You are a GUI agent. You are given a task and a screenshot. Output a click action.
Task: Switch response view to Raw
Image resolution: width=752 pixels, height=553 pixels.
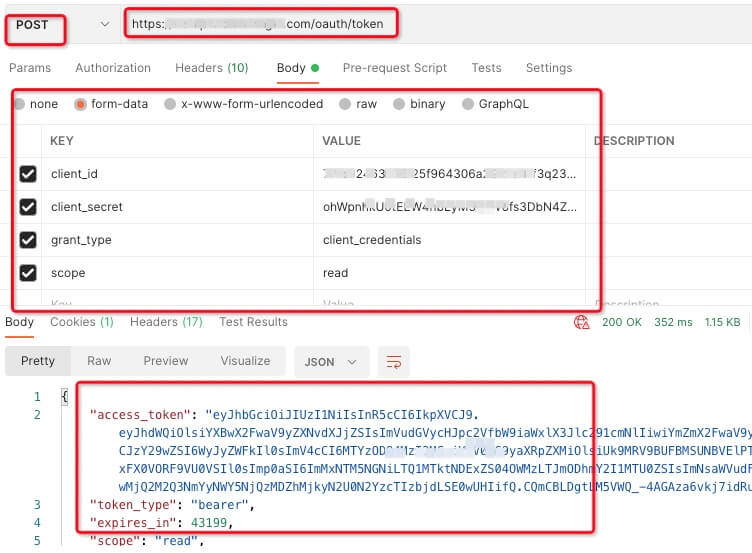point(99,361)
